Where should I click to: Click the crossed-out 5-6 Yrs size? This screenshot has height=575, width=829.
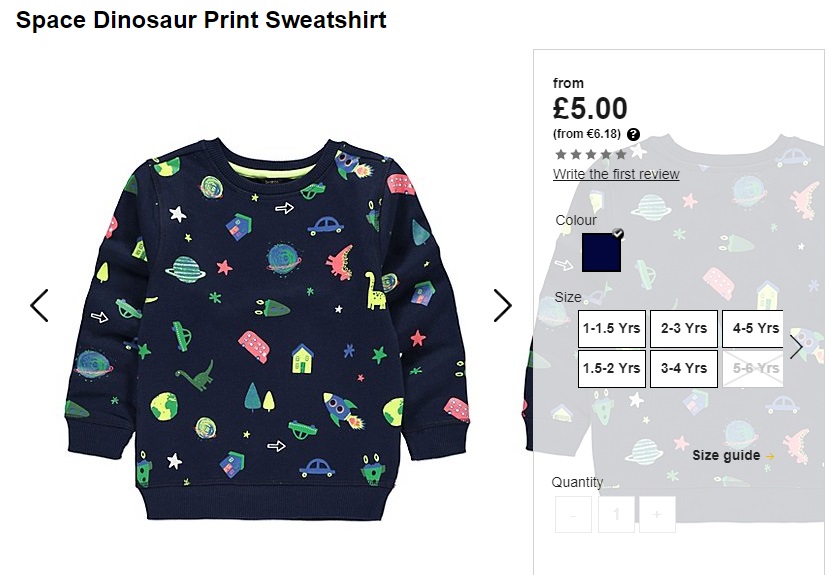tap(753, 369)
